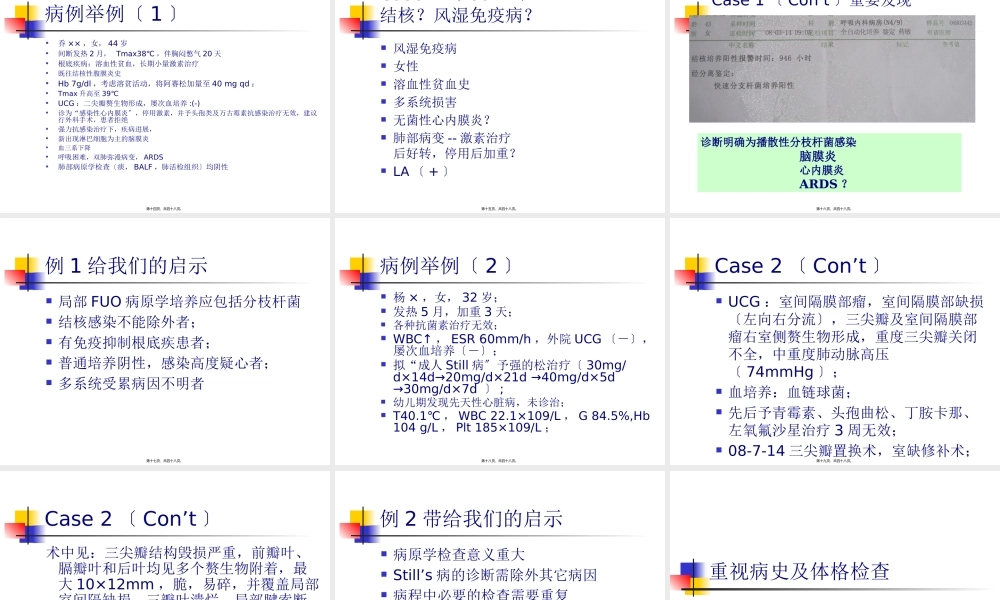Viewport: 1000px width, 600px height.
Task: Click the page footer on slide "病例举例（2）"
Action: 499,461
